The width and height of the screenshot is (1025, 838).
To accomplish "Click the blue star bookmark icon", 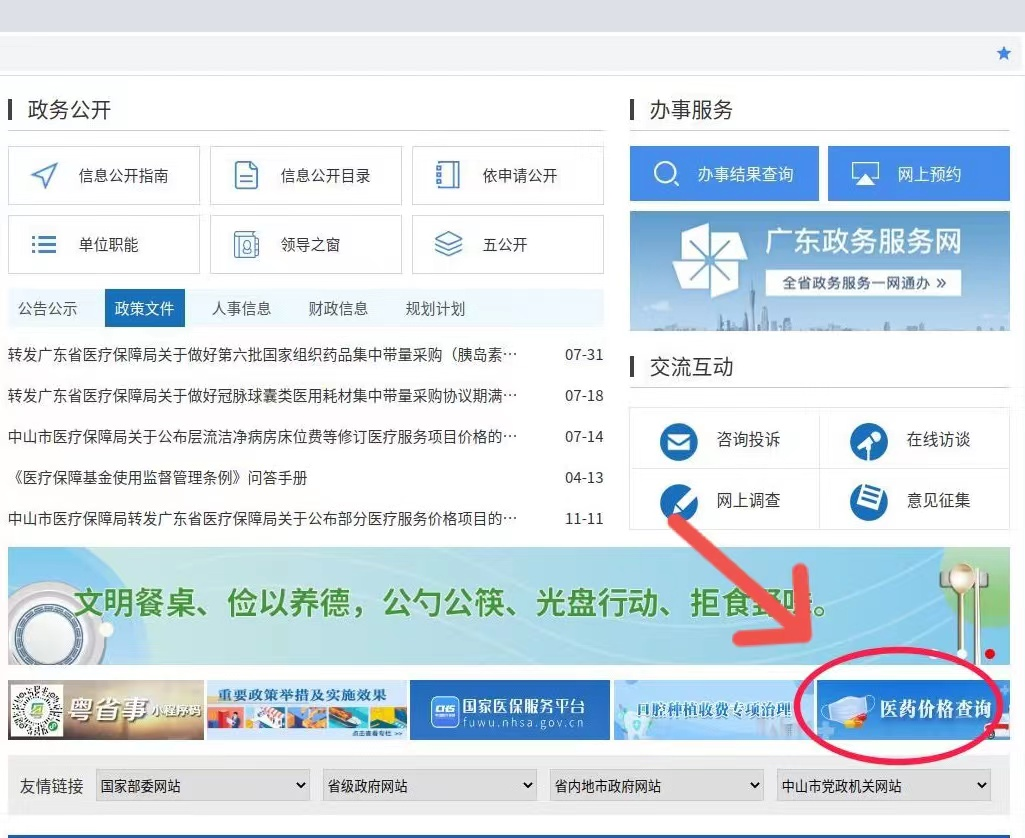I will 1003,53.
